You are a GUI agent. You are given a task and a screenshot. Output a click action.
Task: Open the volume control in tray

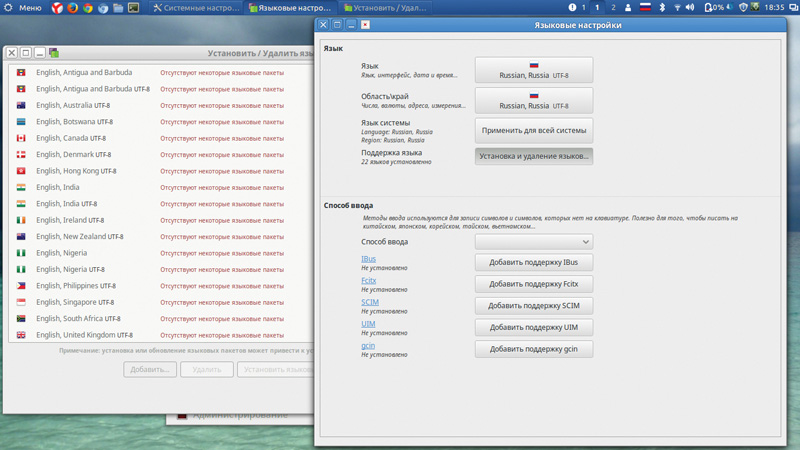[x=690, y=8]
